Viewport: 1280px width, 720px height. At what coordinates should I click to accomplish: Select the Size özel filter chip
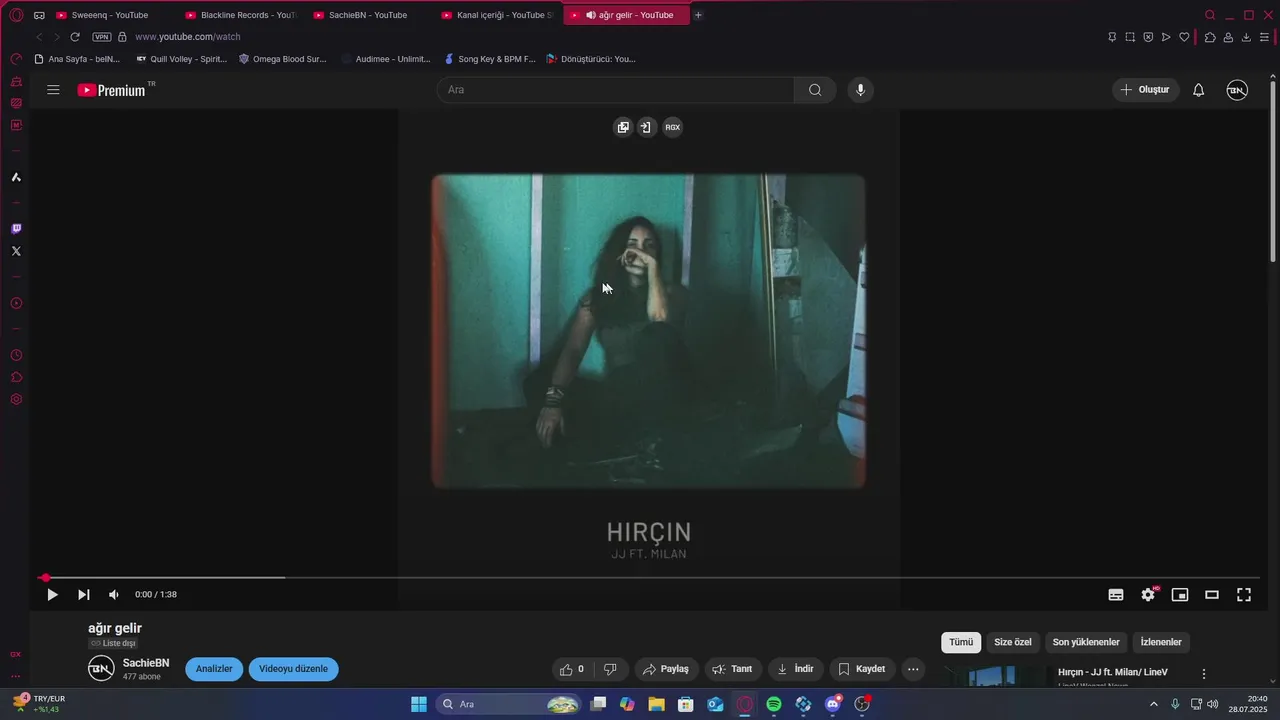(x=1013, y=642)
